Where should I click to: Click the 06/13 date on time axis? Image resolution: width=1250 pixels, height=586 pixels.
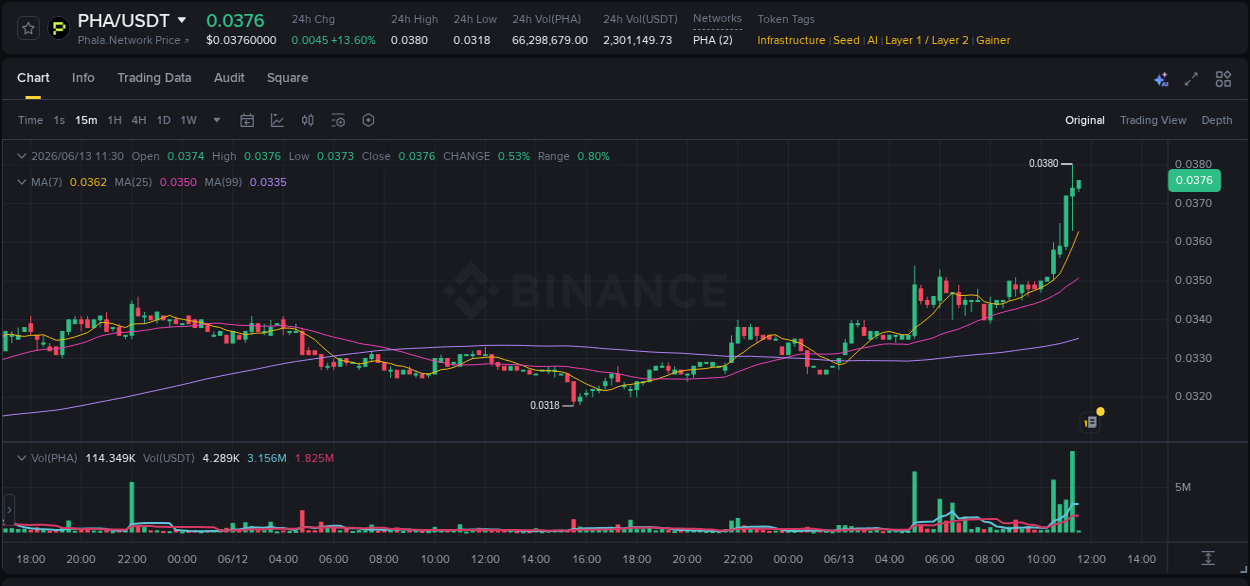839,559
